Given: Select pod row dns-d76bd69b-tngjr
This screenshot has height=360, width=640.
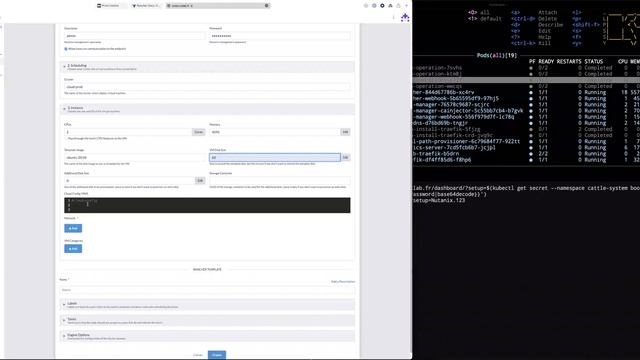Looking at the screenshot, I should click(x=526, y=123).
